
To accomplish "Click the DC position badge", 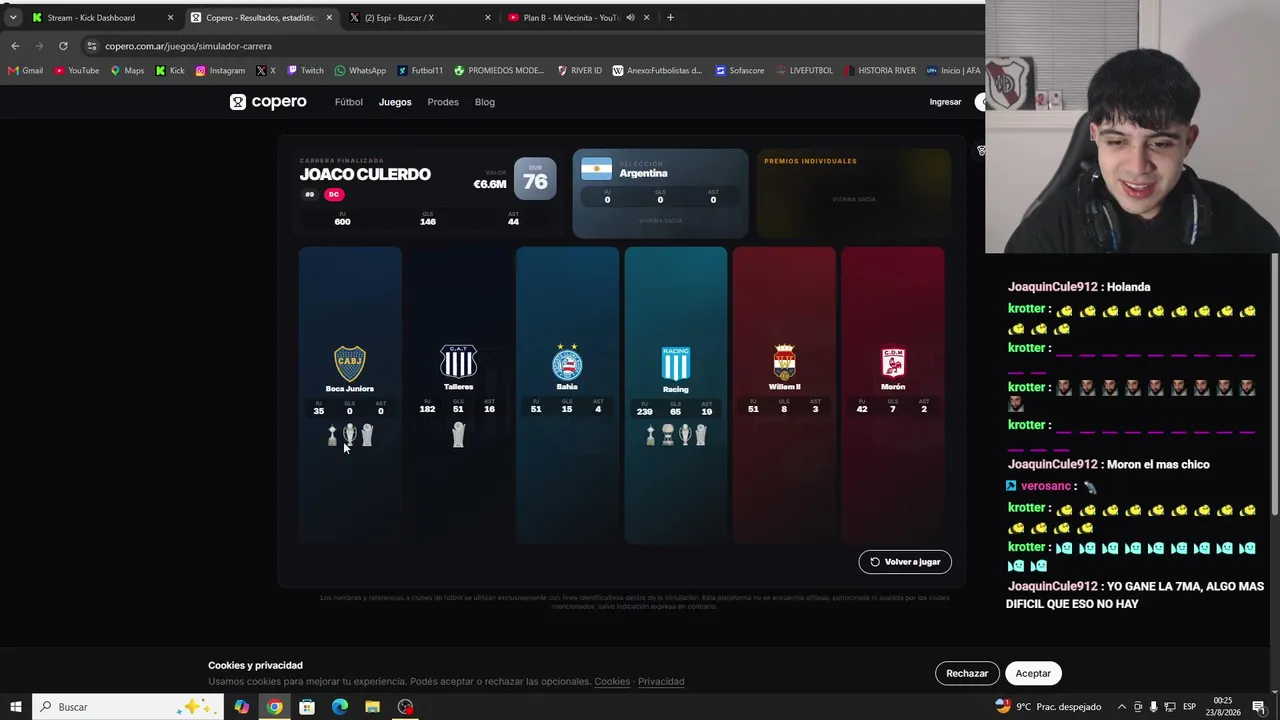I will (334, 195).
